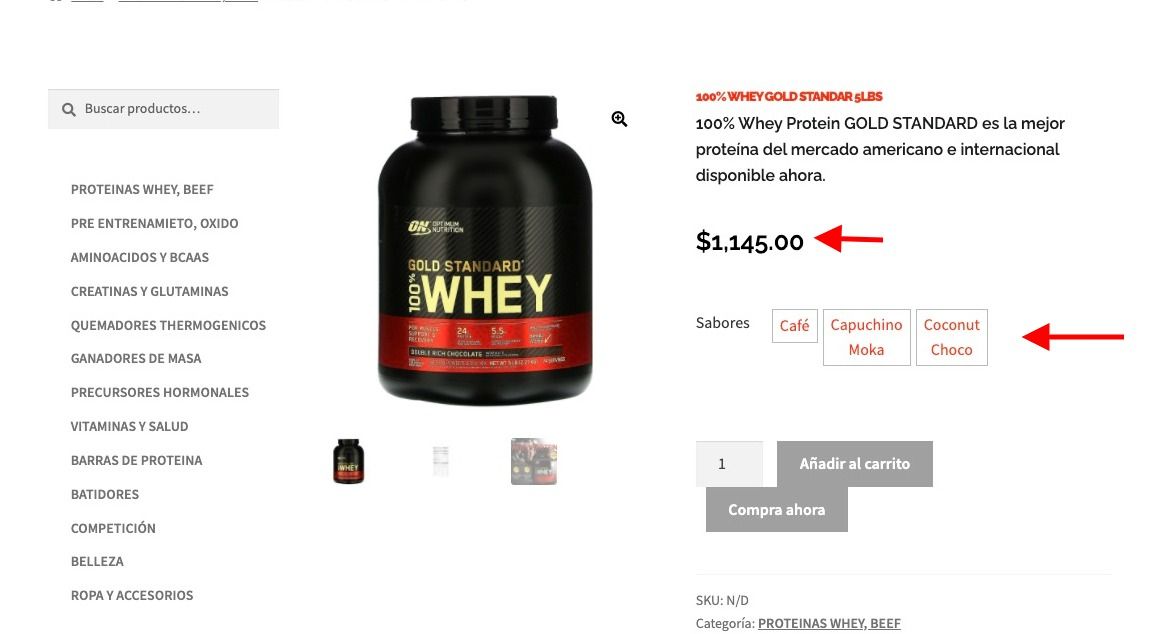Focus the Buscar productos search field

[x=164, y=109]
